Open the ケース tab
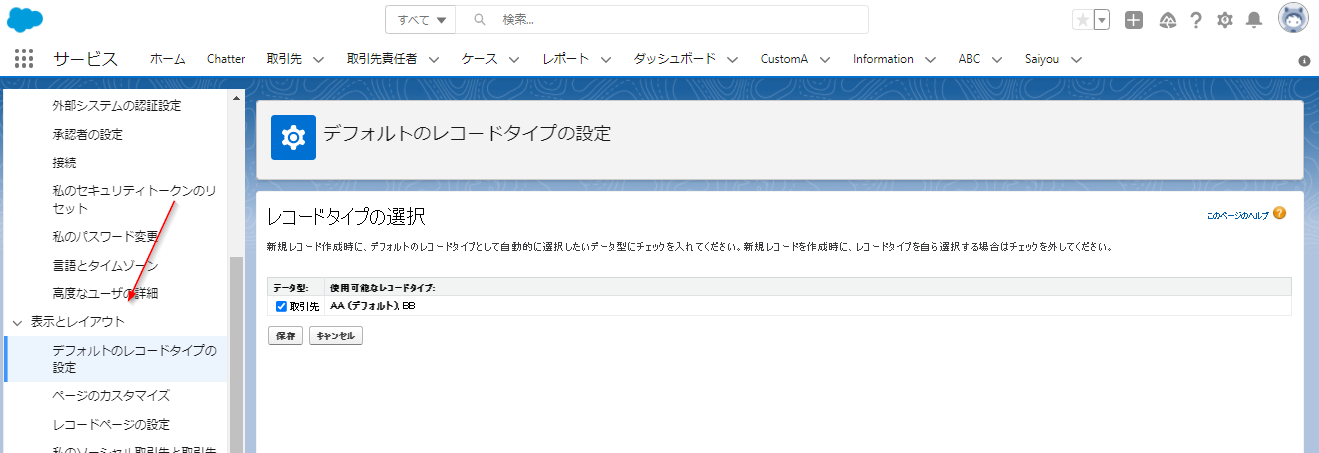 [479, 59]
